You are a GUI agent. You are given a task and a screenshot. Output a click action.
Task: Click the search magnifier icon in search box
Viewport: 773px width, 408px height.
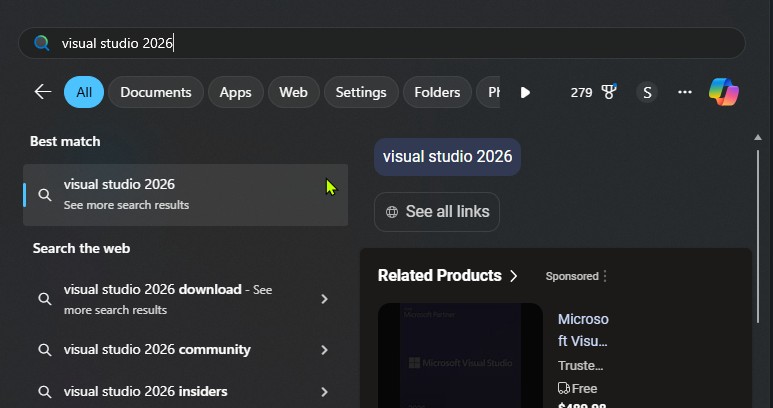point(42,43)
